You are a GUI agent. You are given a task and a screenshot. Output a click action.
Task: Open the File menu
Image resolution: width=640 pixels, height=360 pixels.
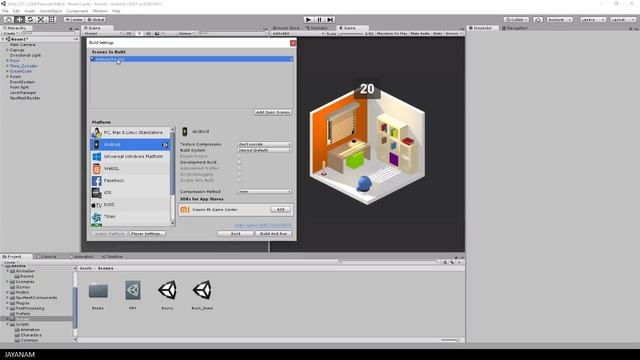5,11
